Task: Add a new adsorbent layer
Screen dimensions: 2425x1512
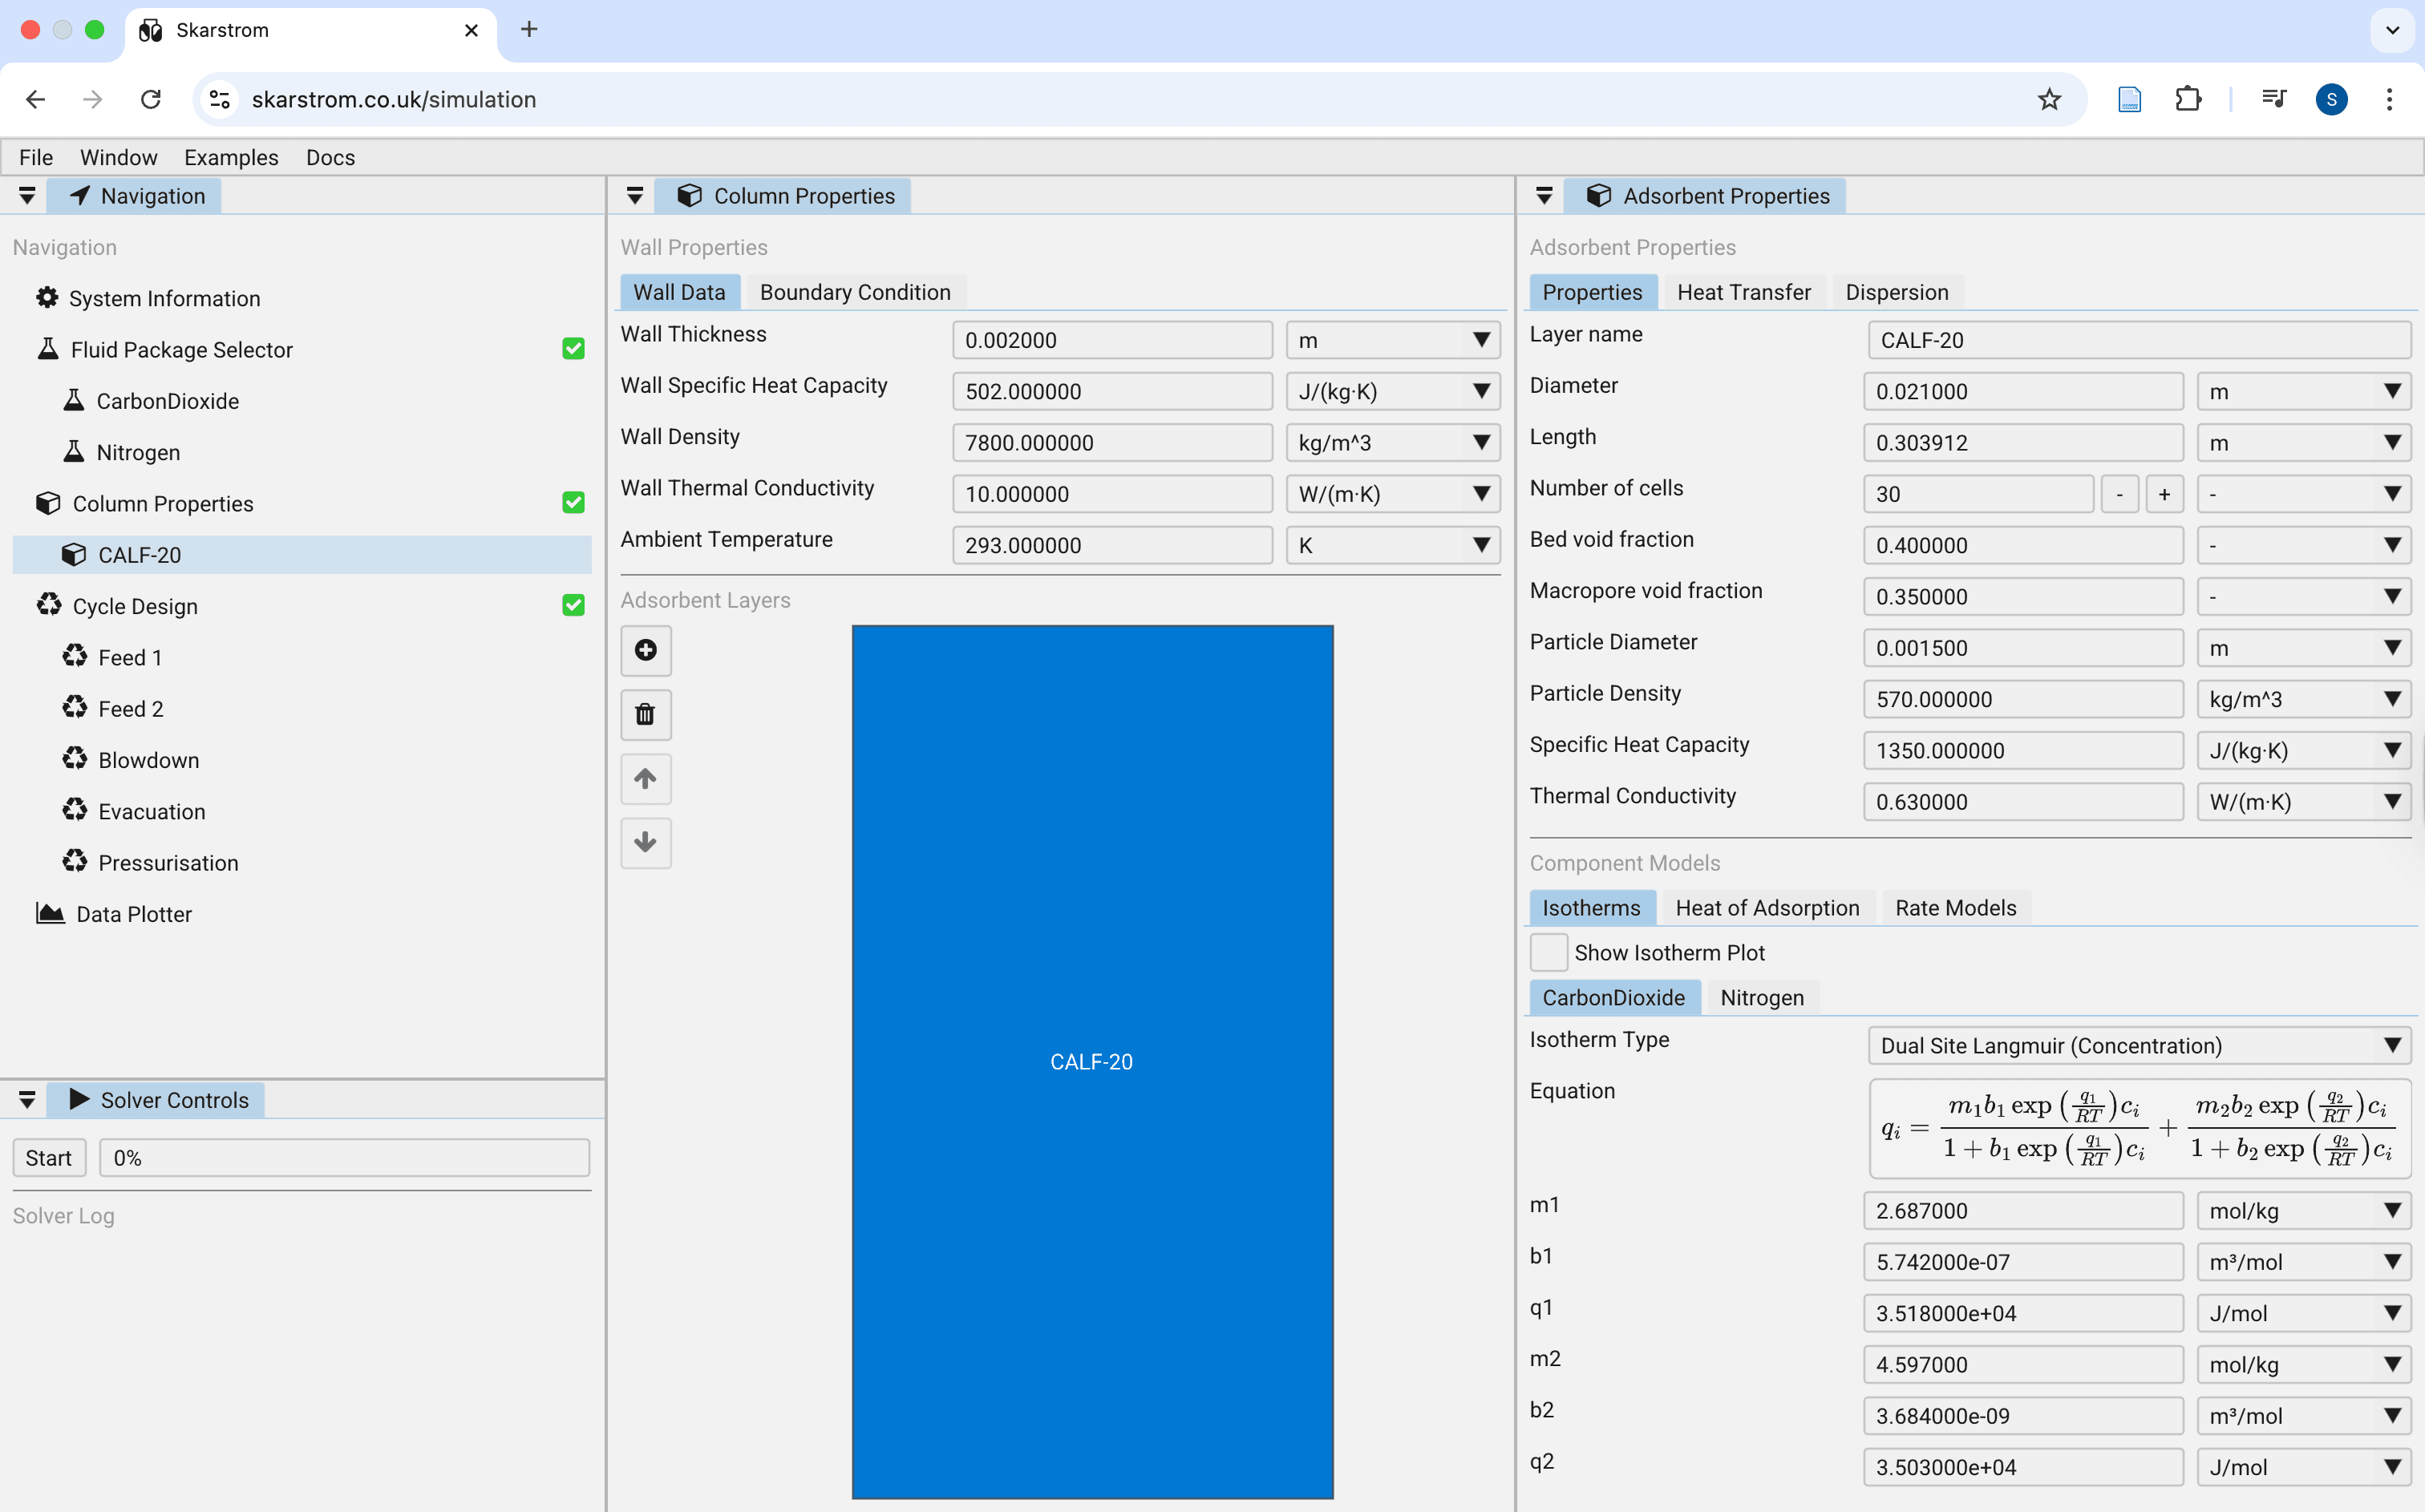Action: tap(646, 650)
